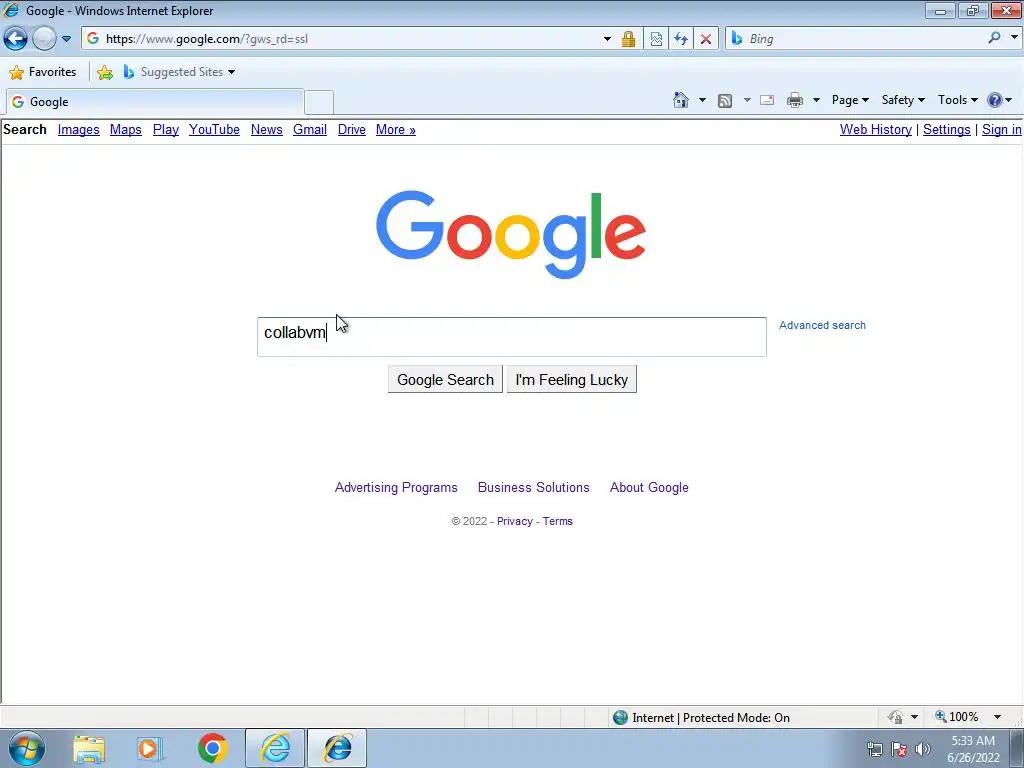This screenshot has width=1024, height=768.
Task: Open the Page menu
Action: (850, 100)
